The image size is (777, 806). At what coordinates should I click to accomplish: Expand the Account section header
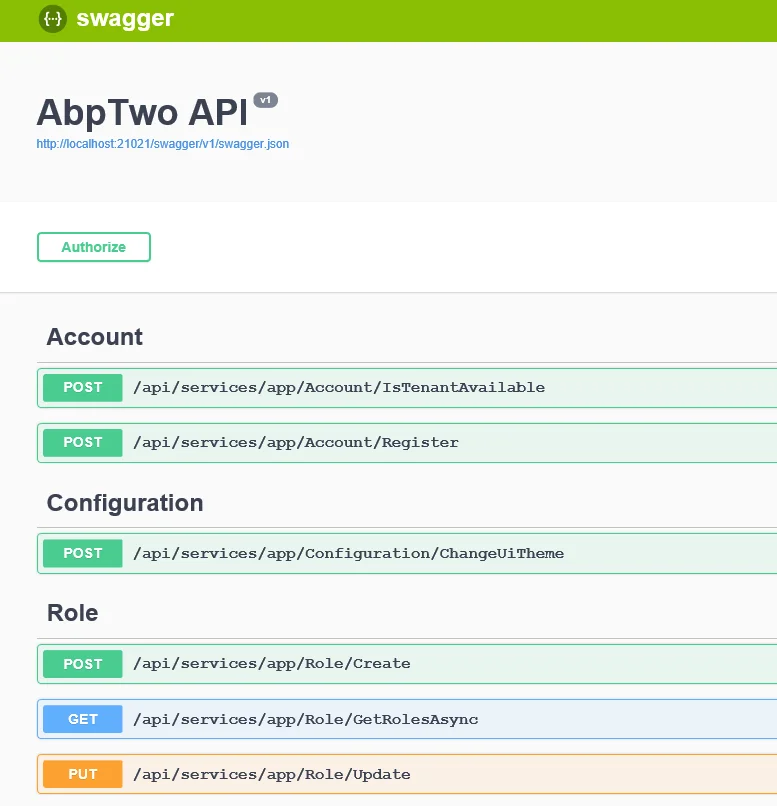pyautogui.click(x=94, y=337)
